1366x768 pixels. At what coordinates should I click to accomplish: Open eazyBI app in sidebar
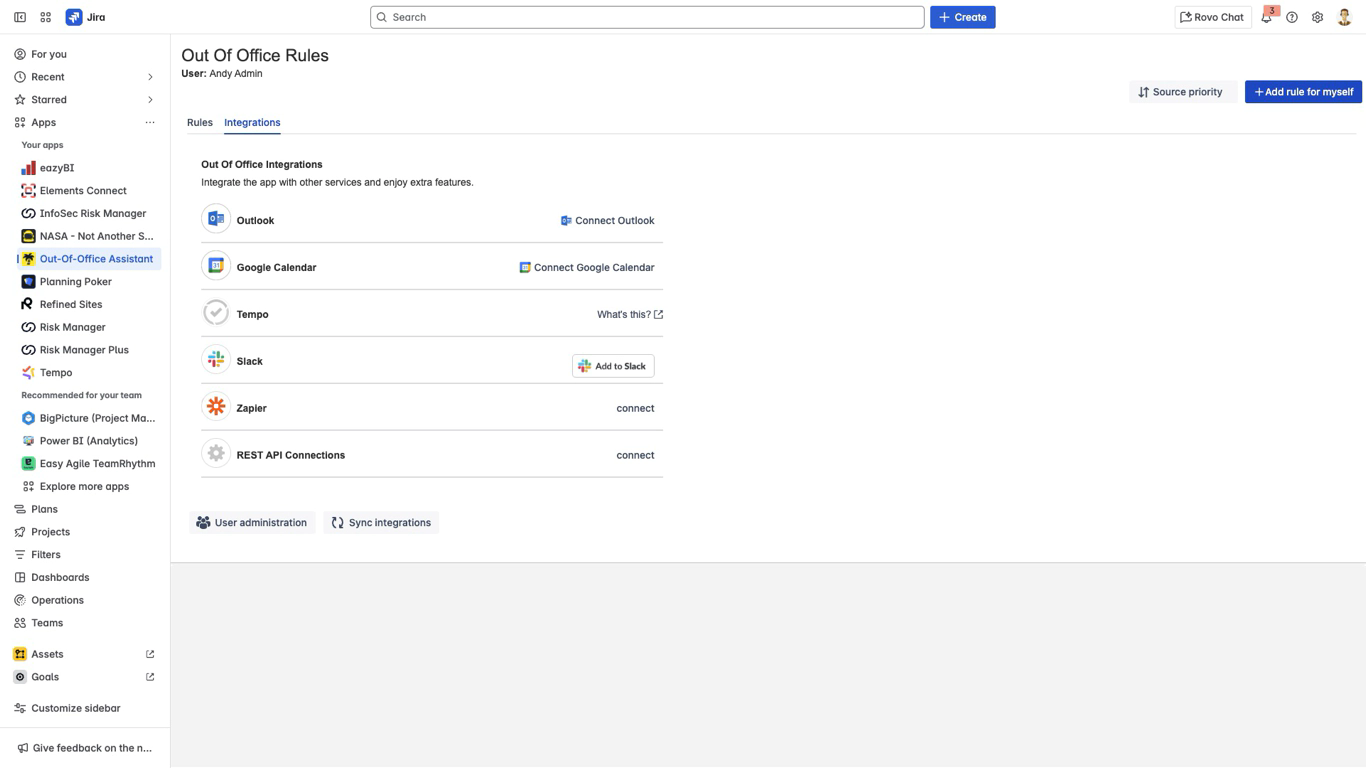(57, 168)
